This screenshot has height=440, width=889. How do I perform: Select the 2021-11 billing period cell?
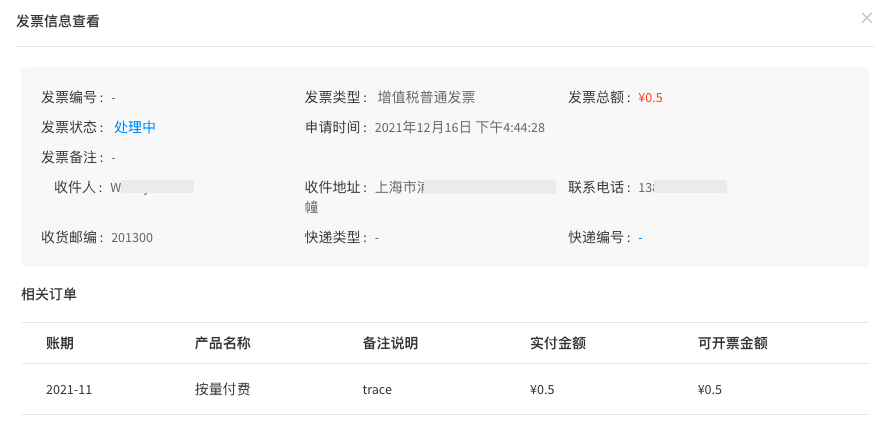pos(69,390)
